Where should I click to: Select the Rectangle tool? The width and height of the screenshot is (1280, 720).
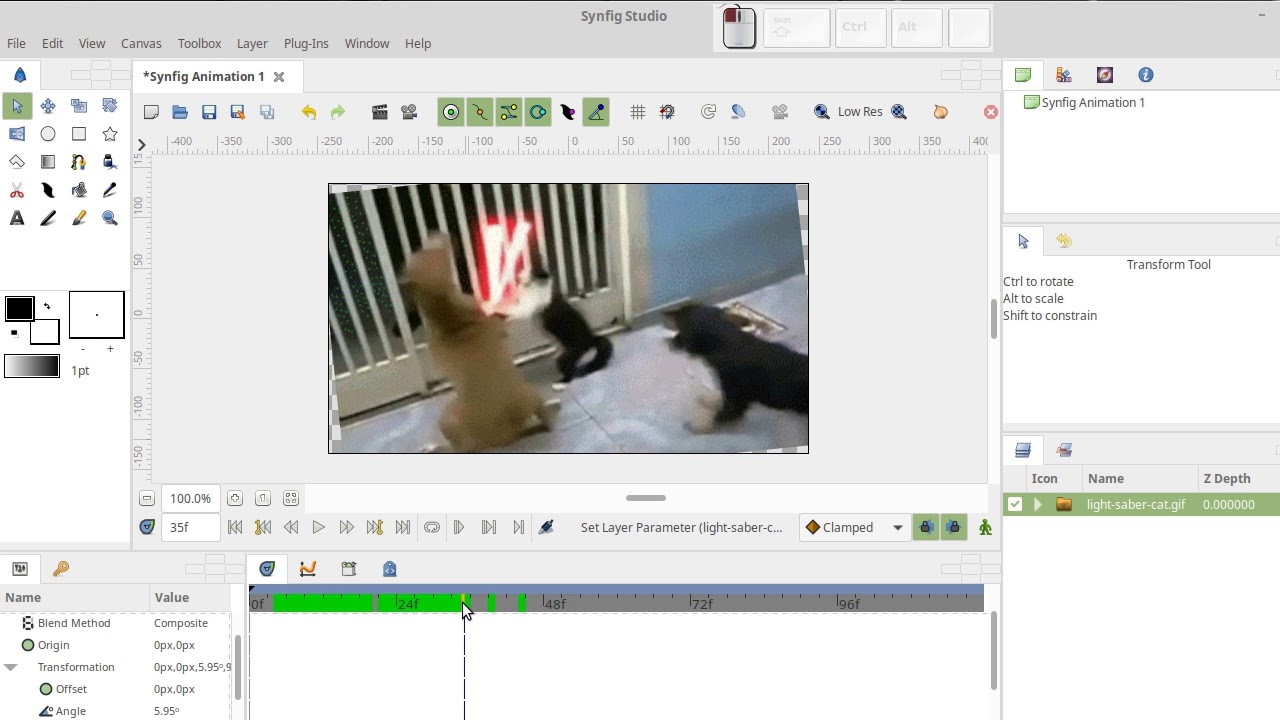(78, 133)
